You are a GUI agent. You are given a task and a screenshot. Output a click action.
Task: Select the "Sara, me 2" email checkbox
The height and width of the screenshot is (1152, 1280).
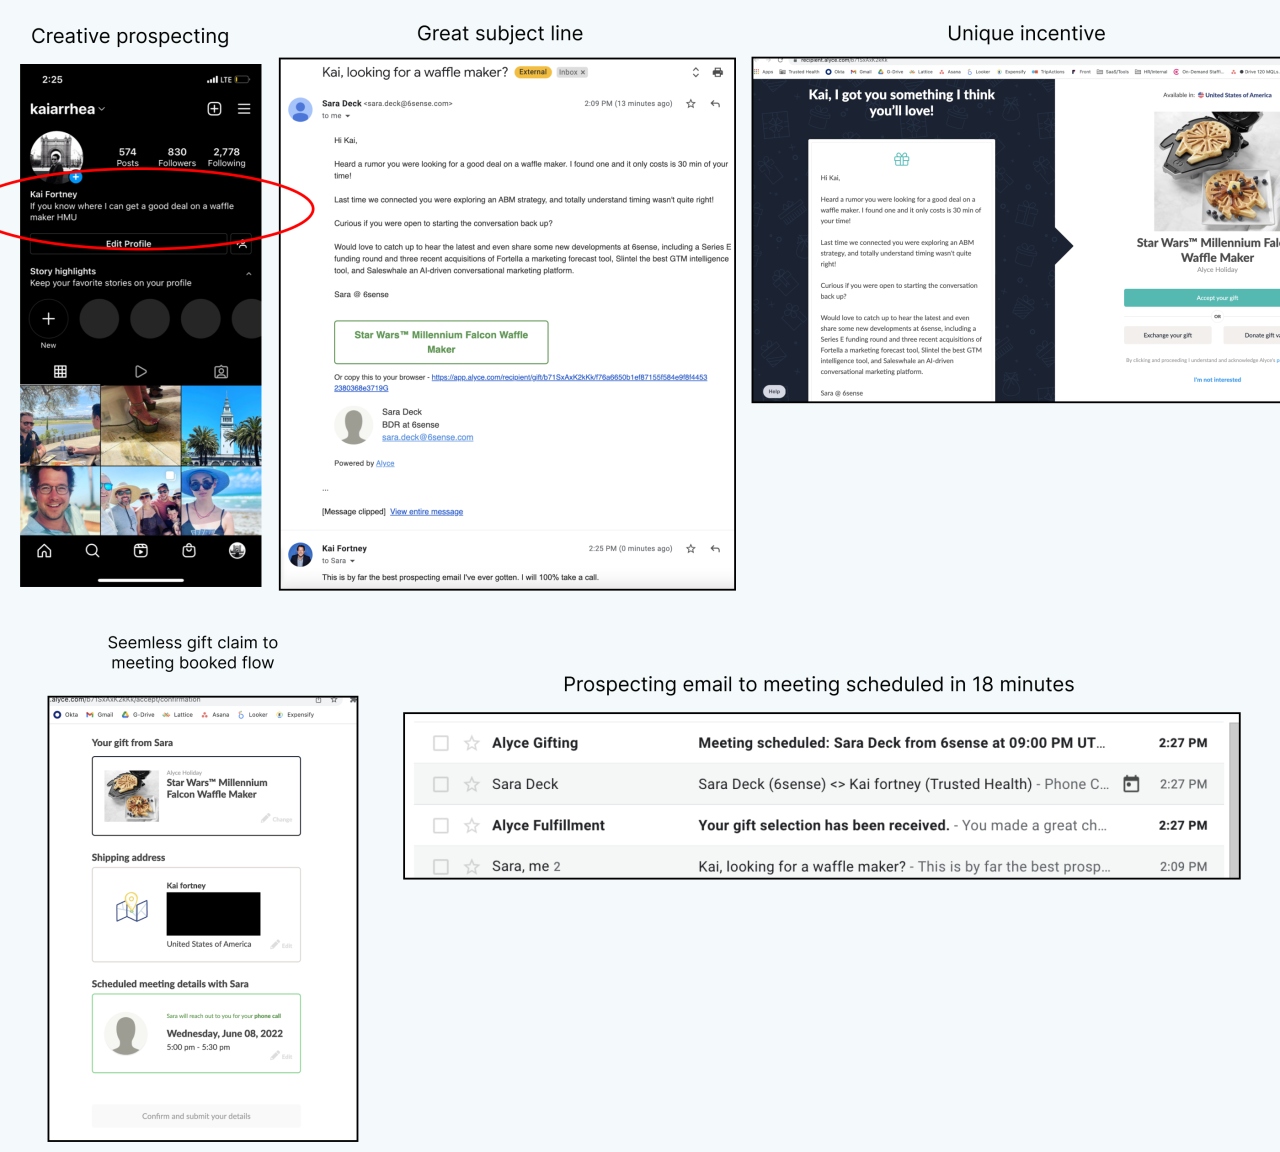click(x=440, y=866)
